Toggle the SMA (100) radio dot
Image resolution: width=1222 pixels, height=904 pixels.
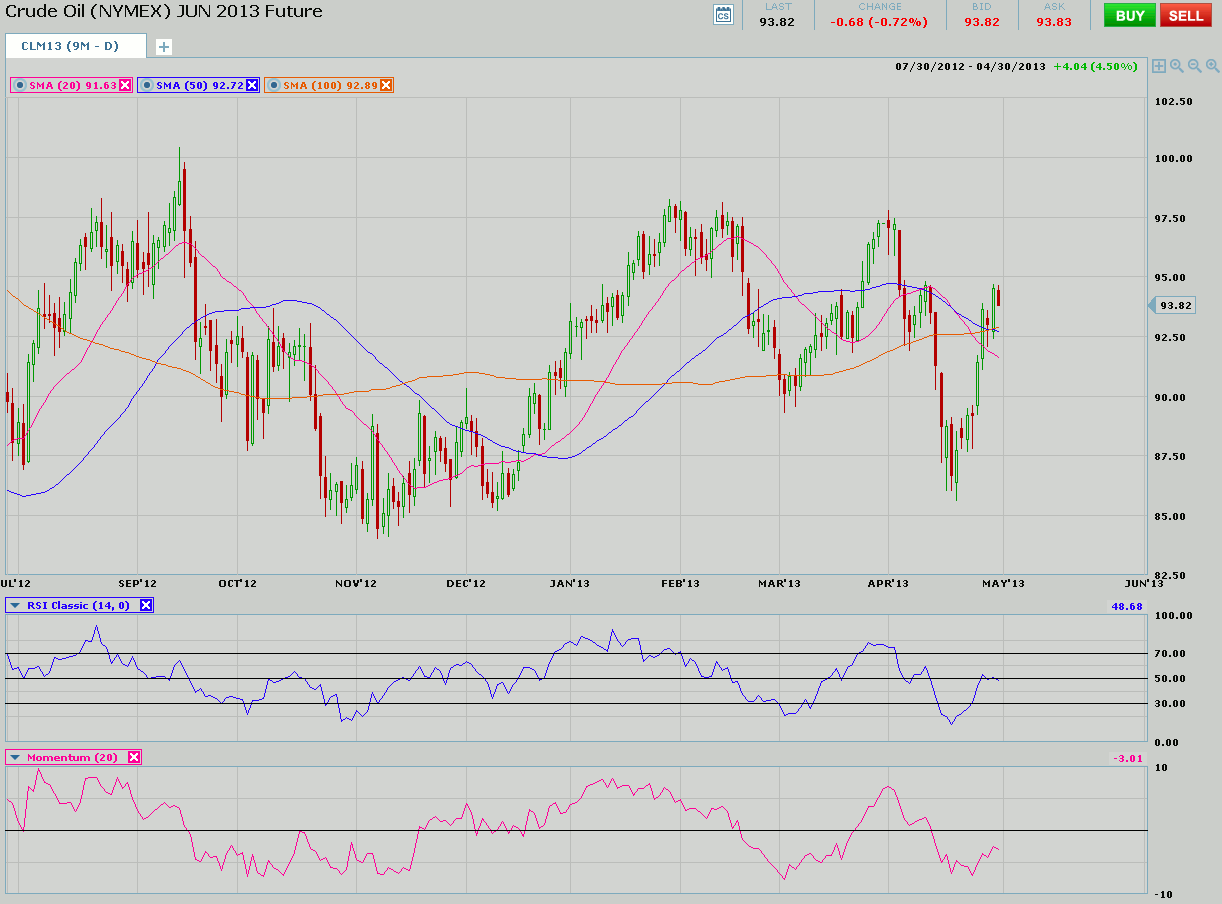(x=274, y=86)
